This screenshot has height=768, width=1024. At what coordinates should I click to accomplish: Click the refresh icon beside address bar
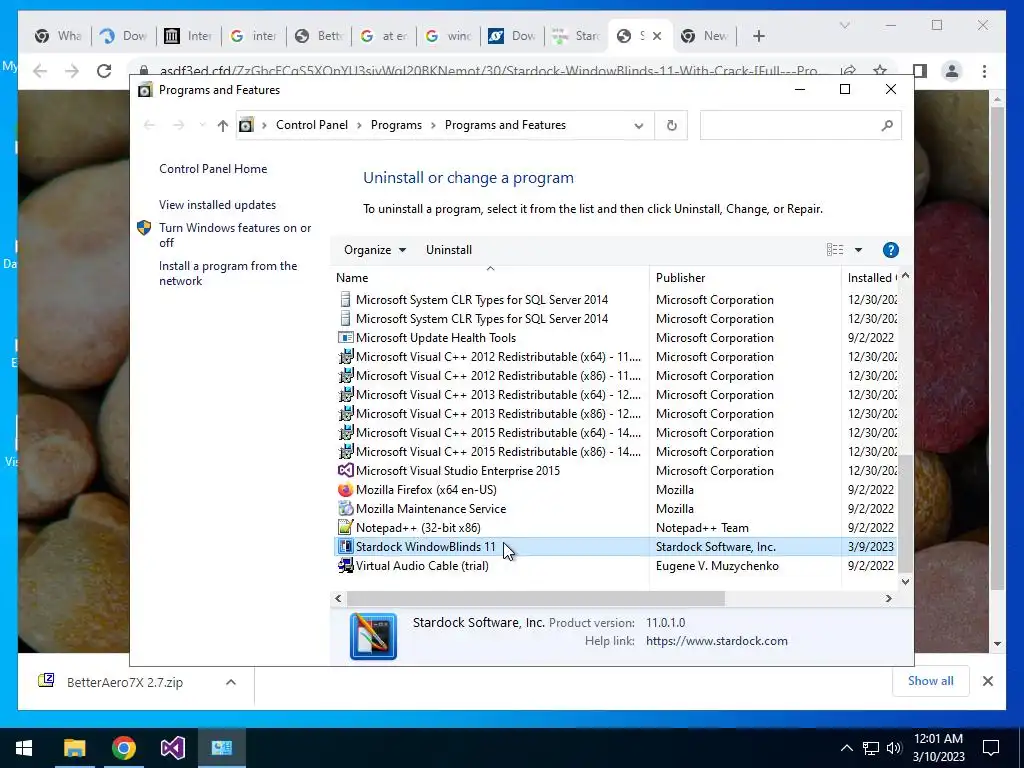tap(671, 125)
